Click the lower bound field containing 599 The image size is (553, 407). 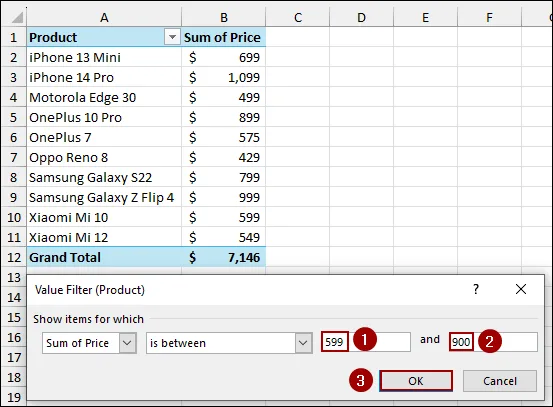click(366, 342)
